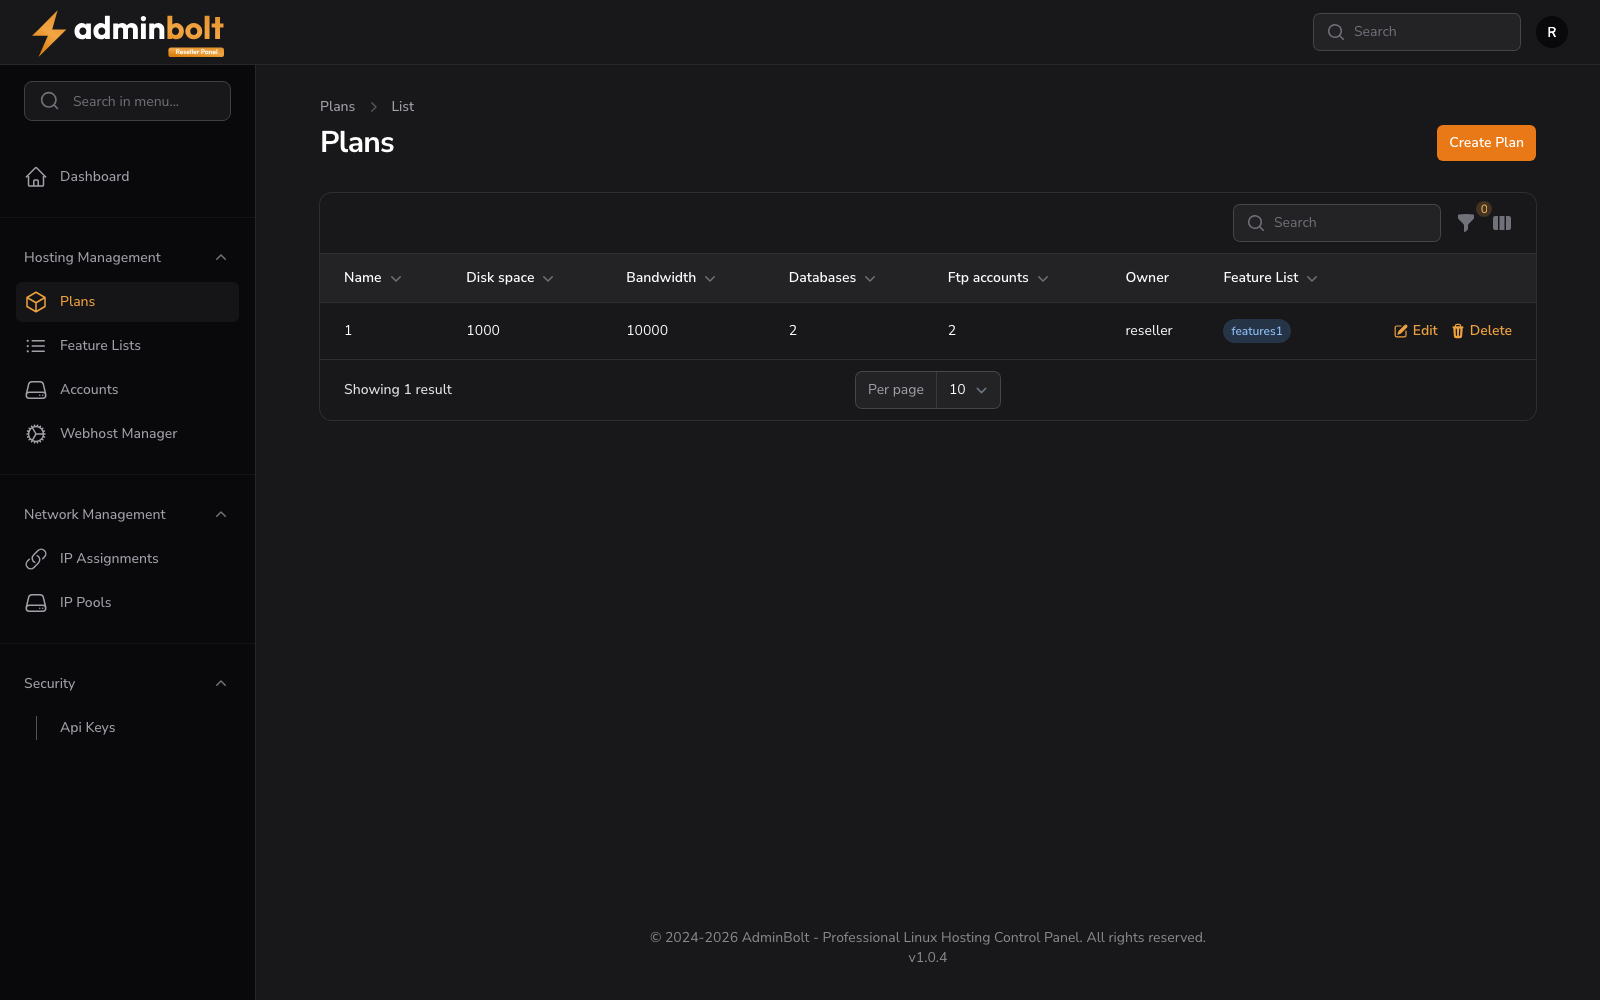Click the edit pencil icon for plan 1
Image resolution: width=1600 pixels, height=1000 pixels.
1401,331
